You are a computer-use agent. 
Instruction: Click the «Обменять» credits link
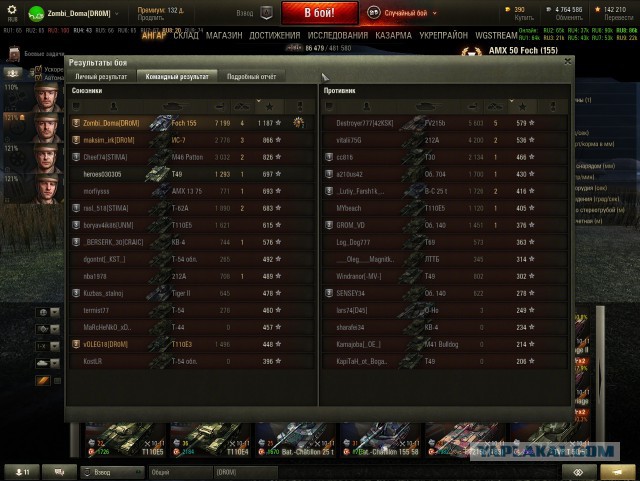(x=569, y=18)
